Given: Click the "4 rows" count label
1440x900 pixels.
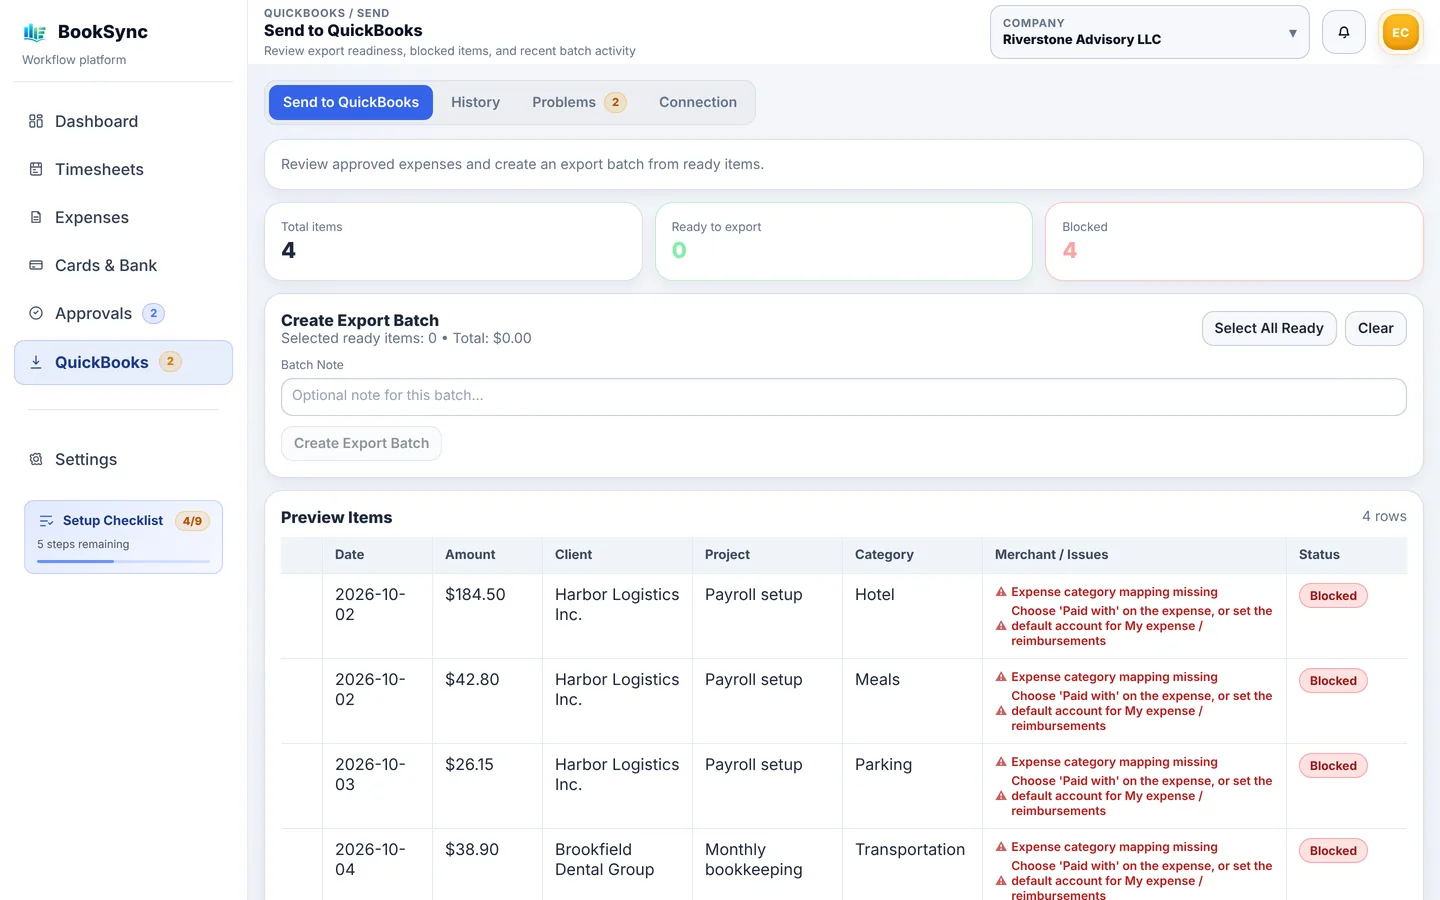Looking at the screenshot, I should [1384, 517].
